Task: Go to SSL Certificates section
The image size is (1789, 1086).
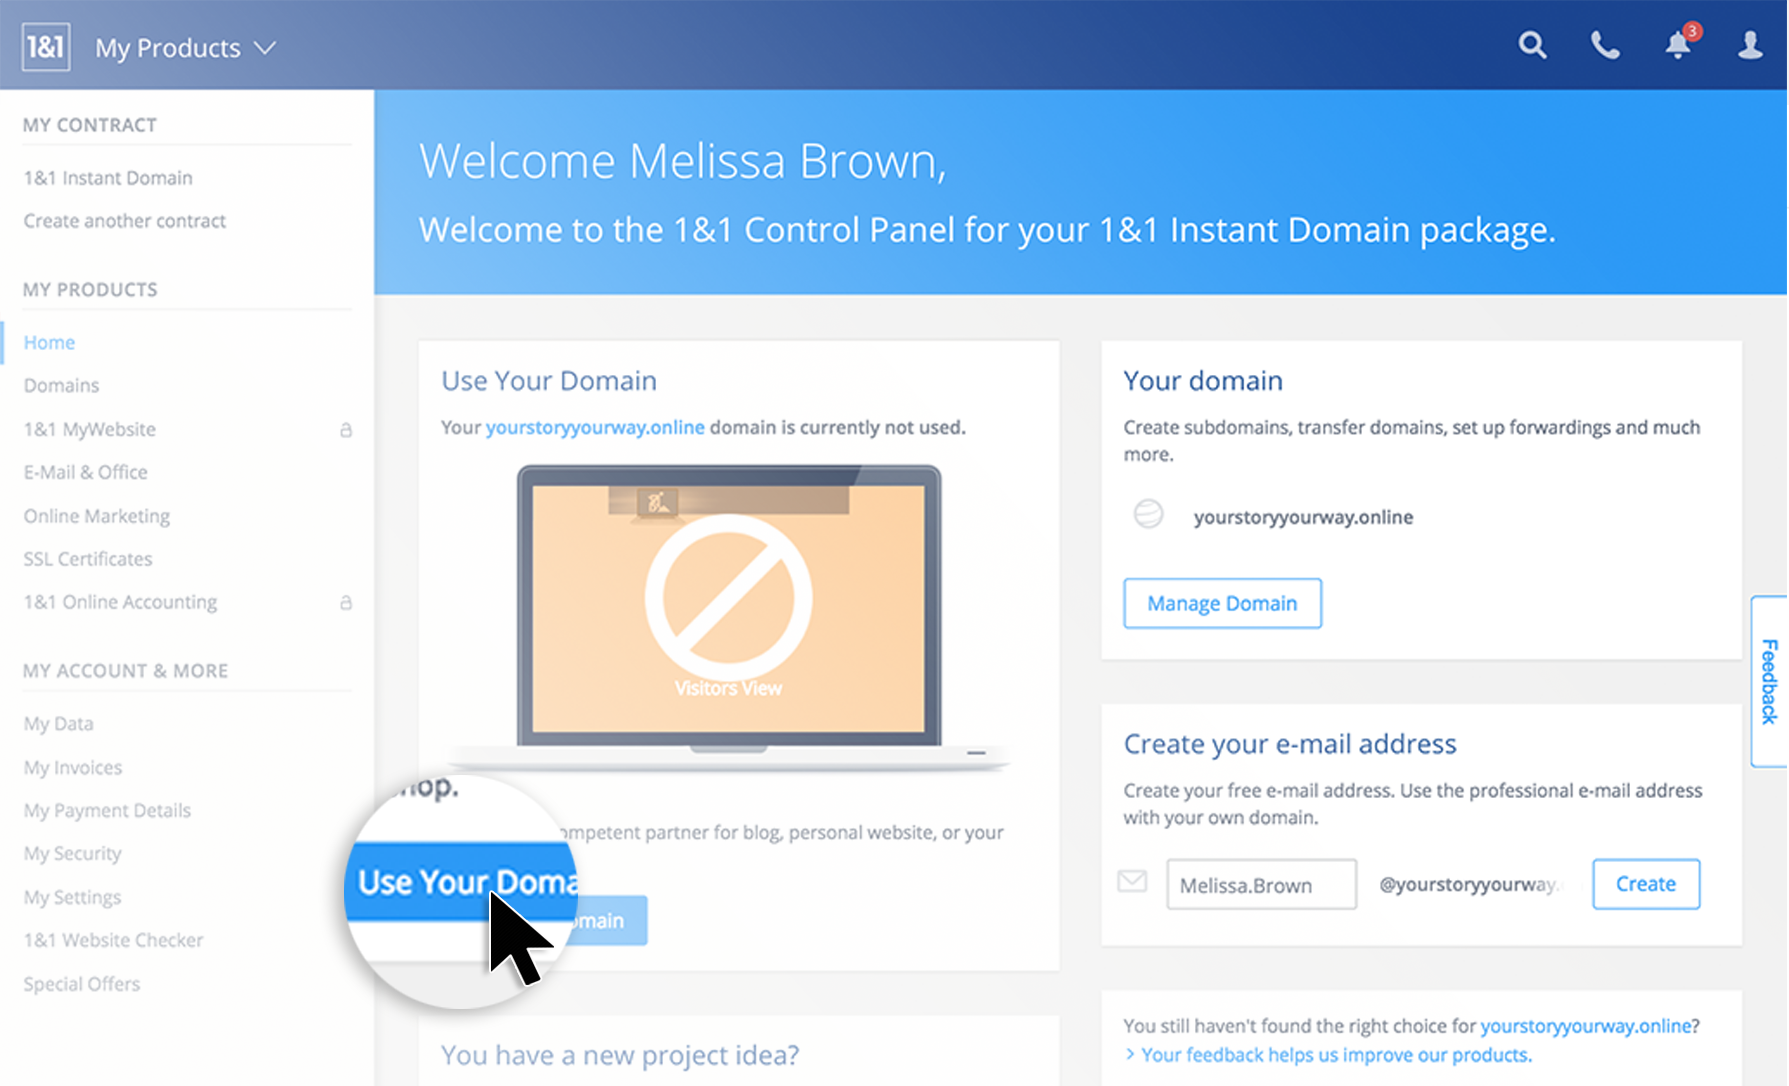Action: [x=88, y=559]
